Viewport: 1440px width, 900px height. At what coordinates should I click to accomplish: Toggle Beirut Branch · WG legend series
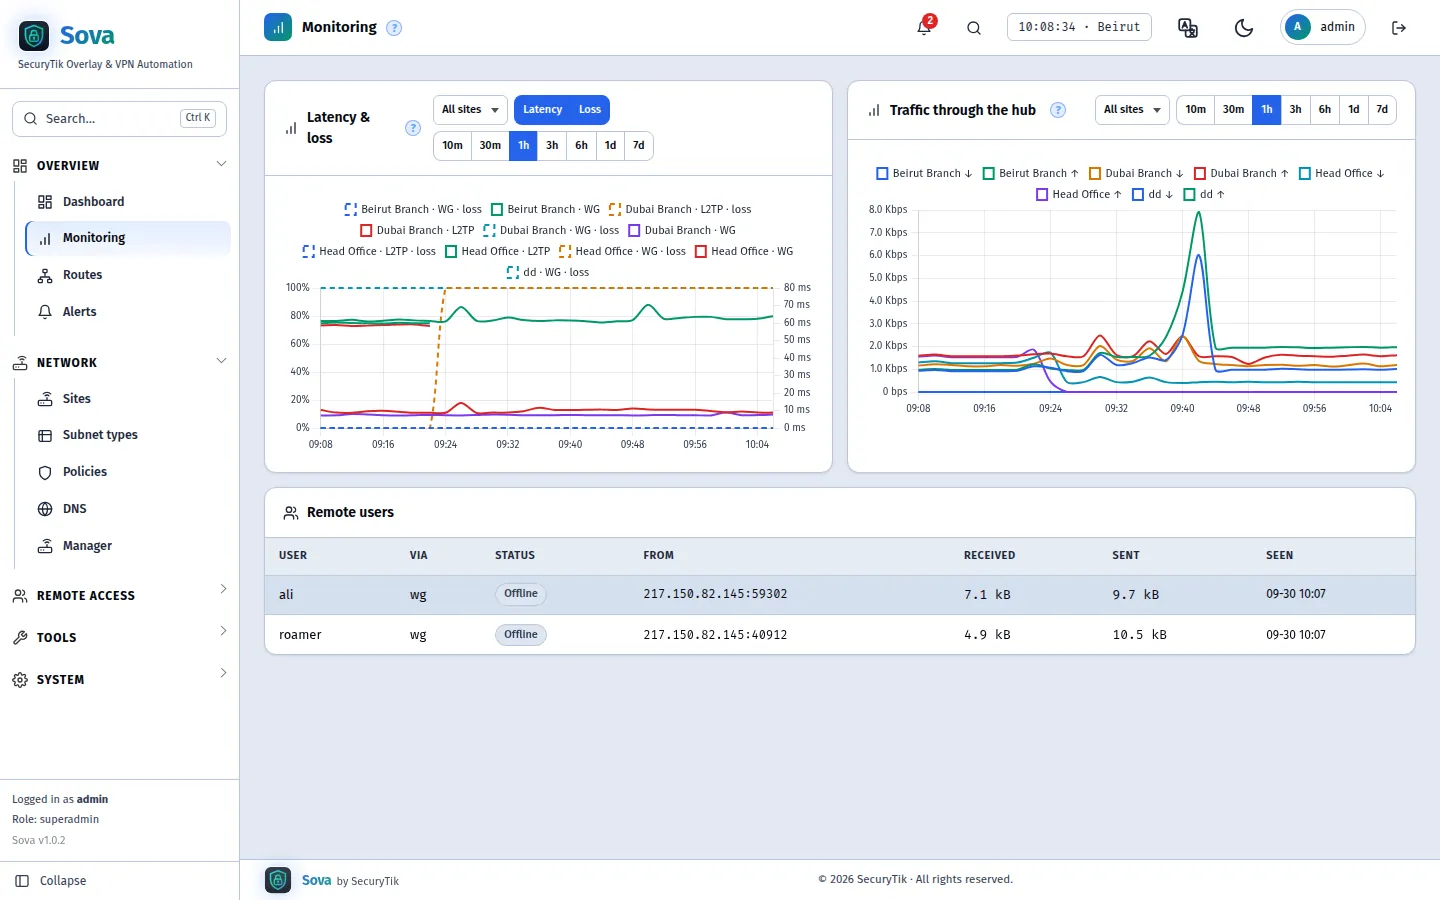[x=545, y=209]
